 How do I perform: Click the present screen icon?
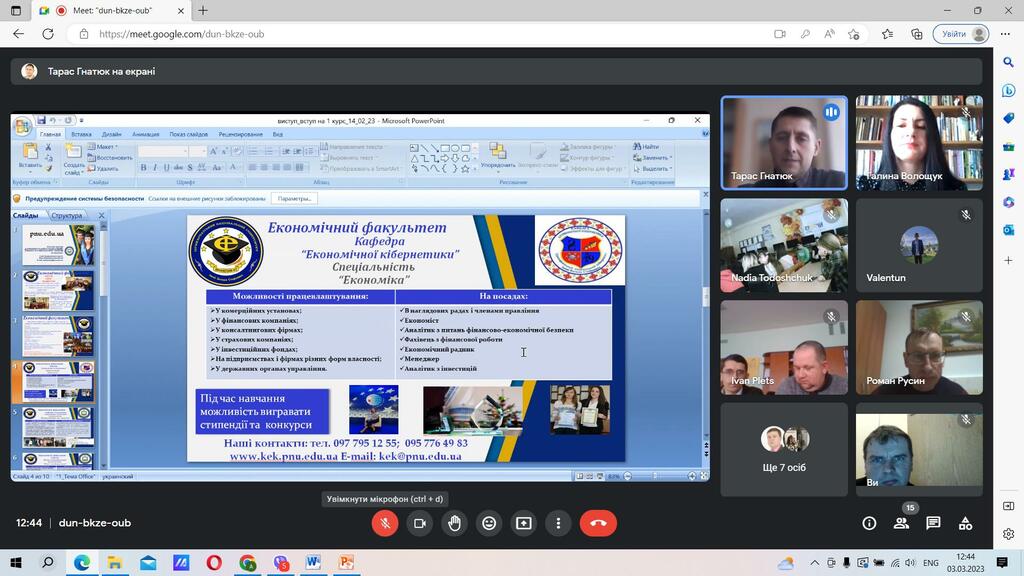tap(523, 523)
